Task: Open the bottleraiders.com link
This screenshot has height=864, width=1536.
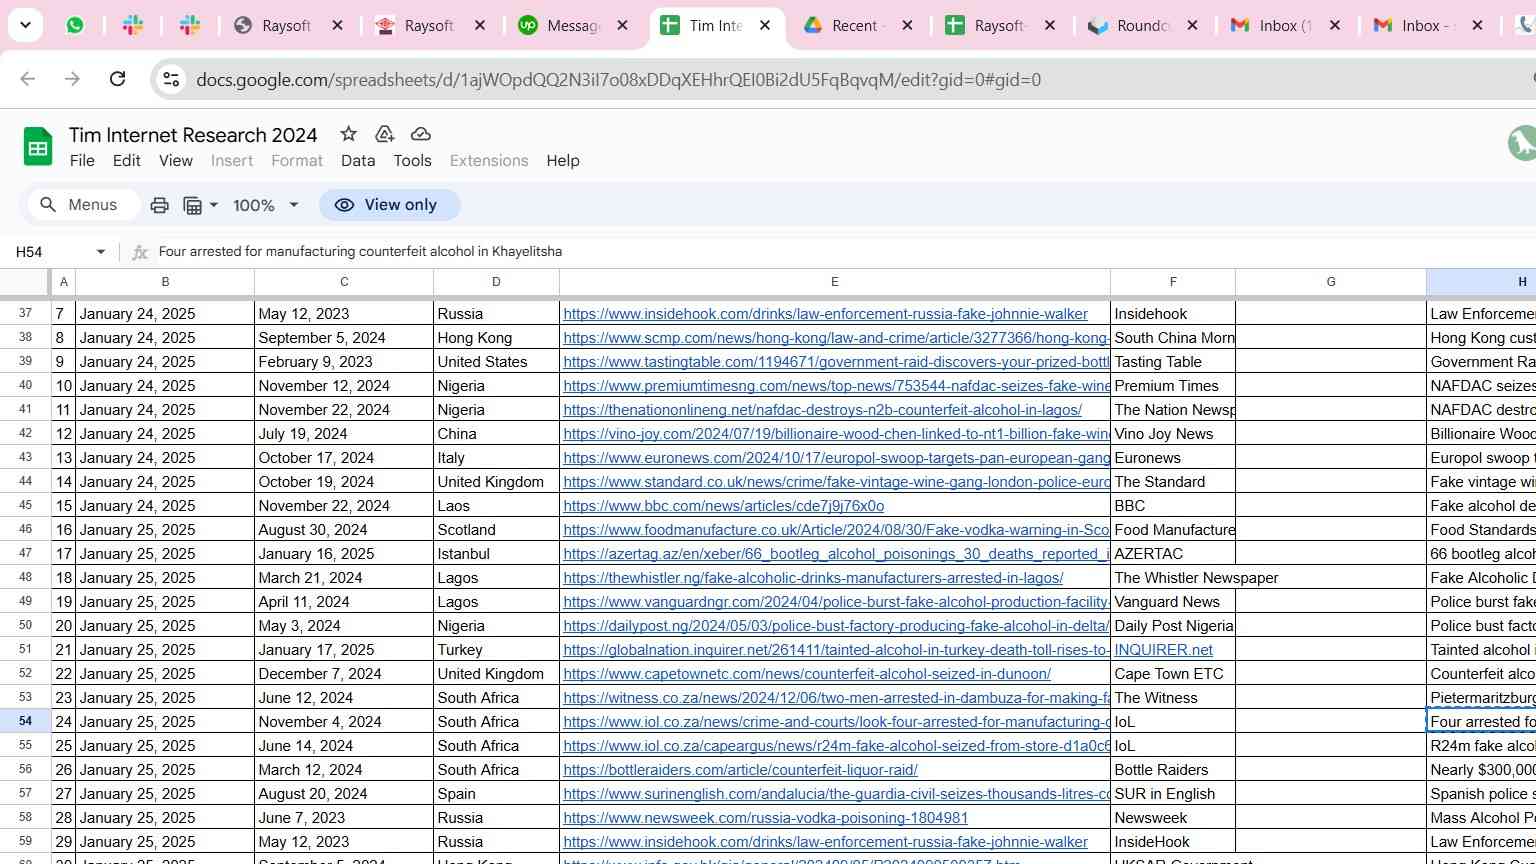Action: [740, 770]
